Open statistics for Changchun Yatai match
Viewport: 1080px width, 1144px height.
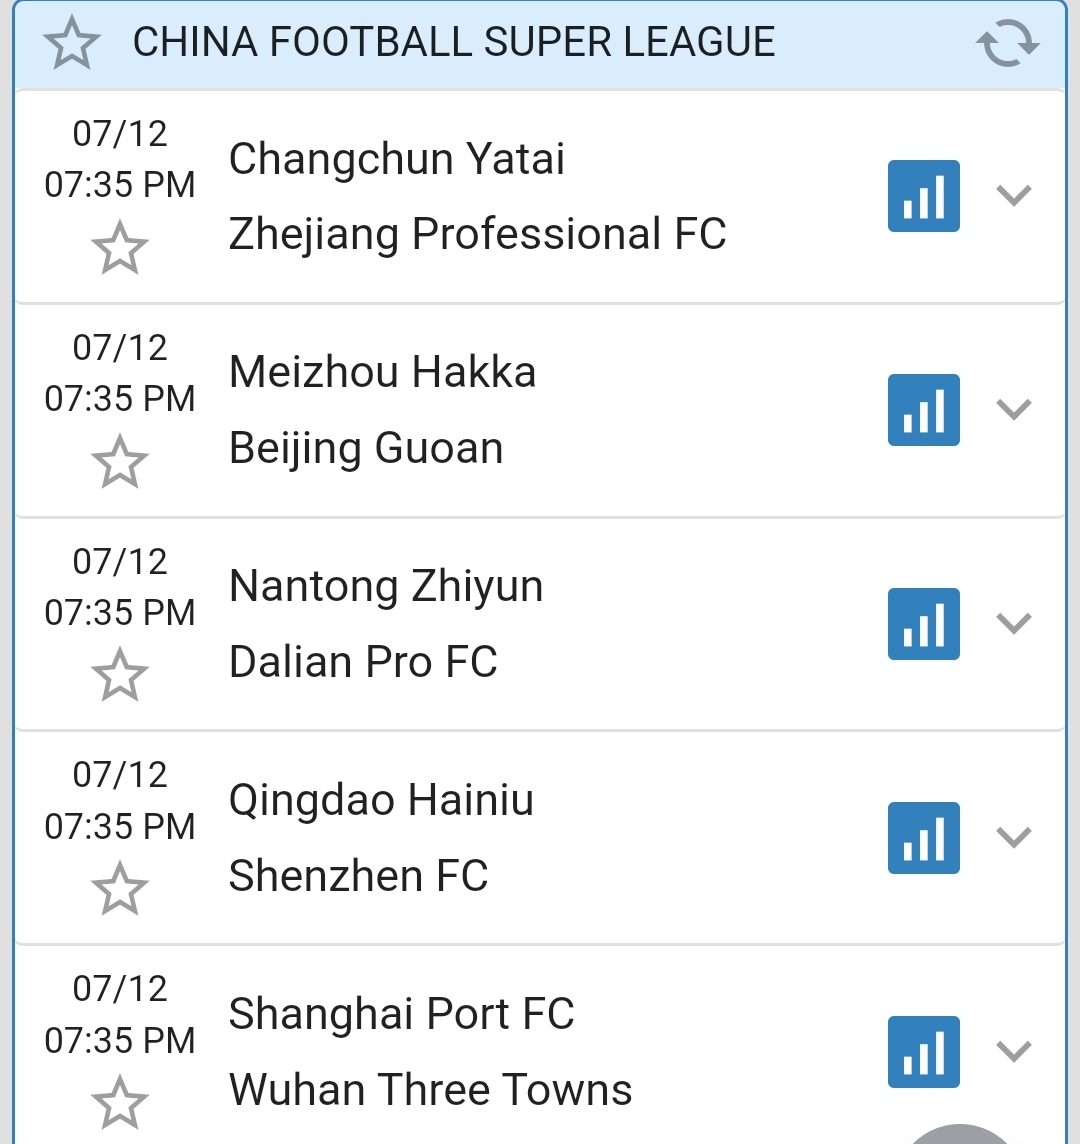(923, 196)
